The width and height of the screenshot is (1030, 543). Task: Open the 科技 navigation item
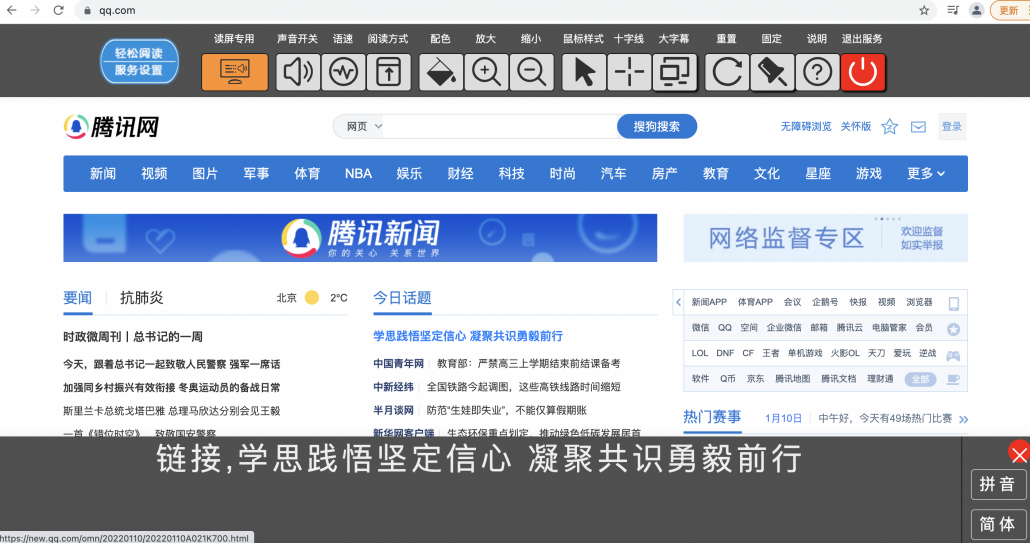click(x=512, y=173)
